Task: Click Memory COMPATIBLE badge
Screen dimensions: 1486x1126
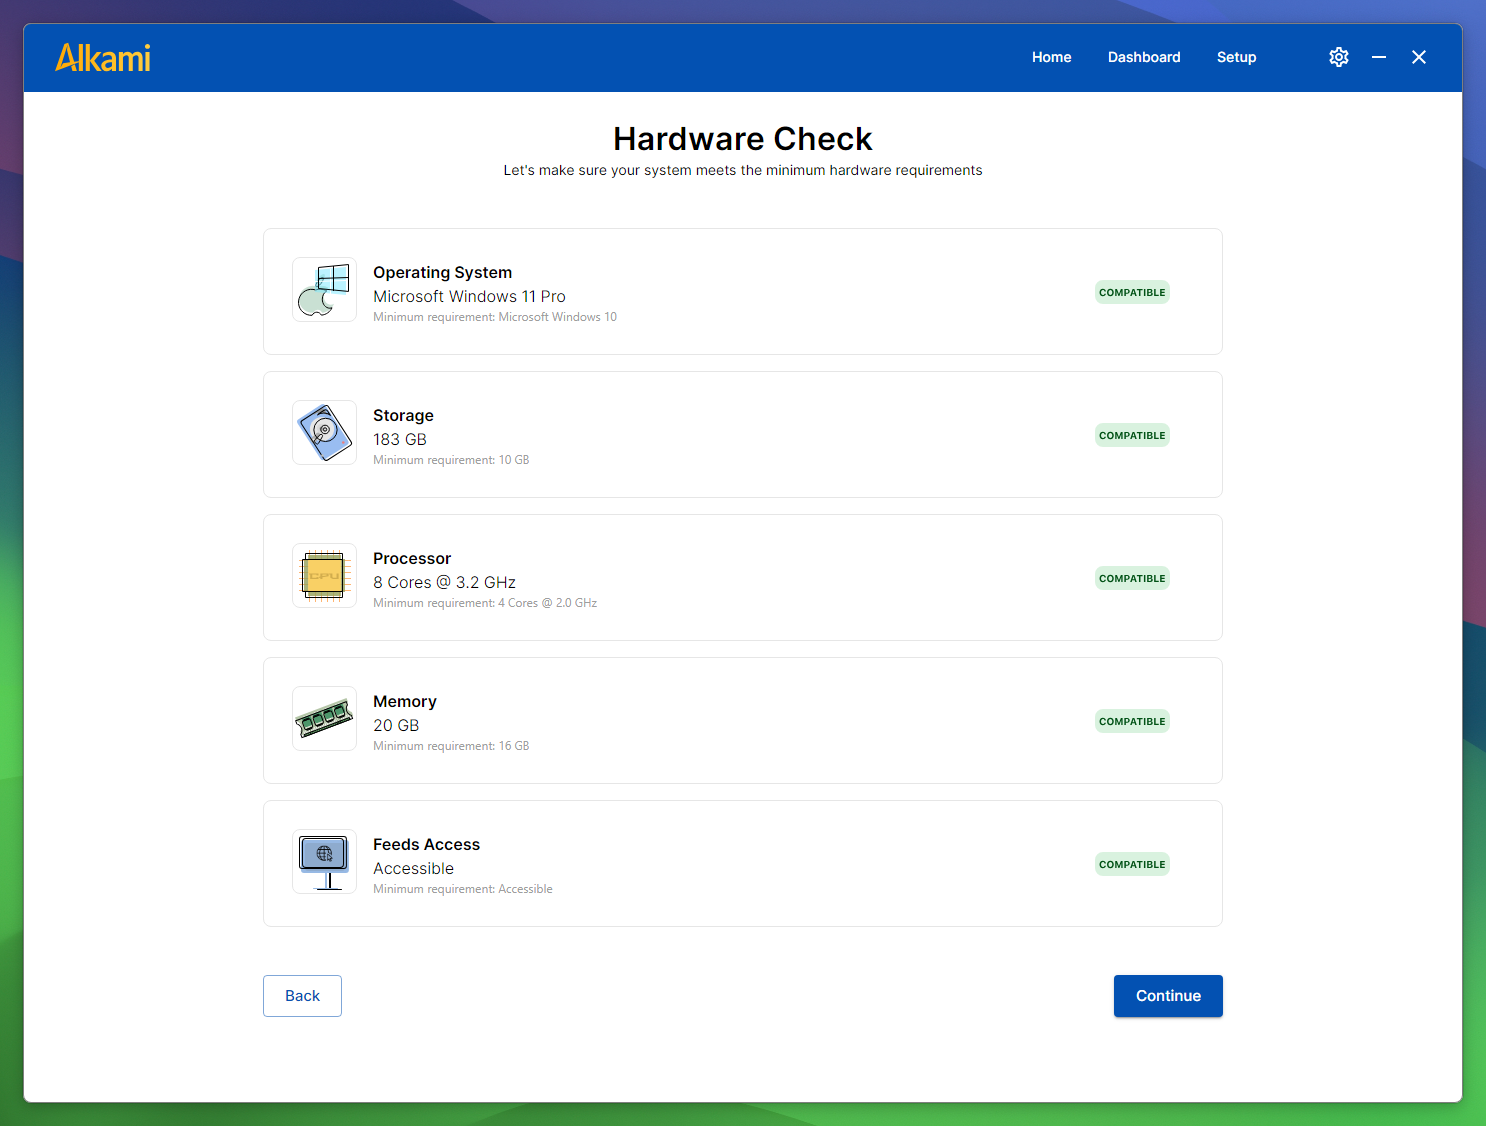Action: point(1132,721)
